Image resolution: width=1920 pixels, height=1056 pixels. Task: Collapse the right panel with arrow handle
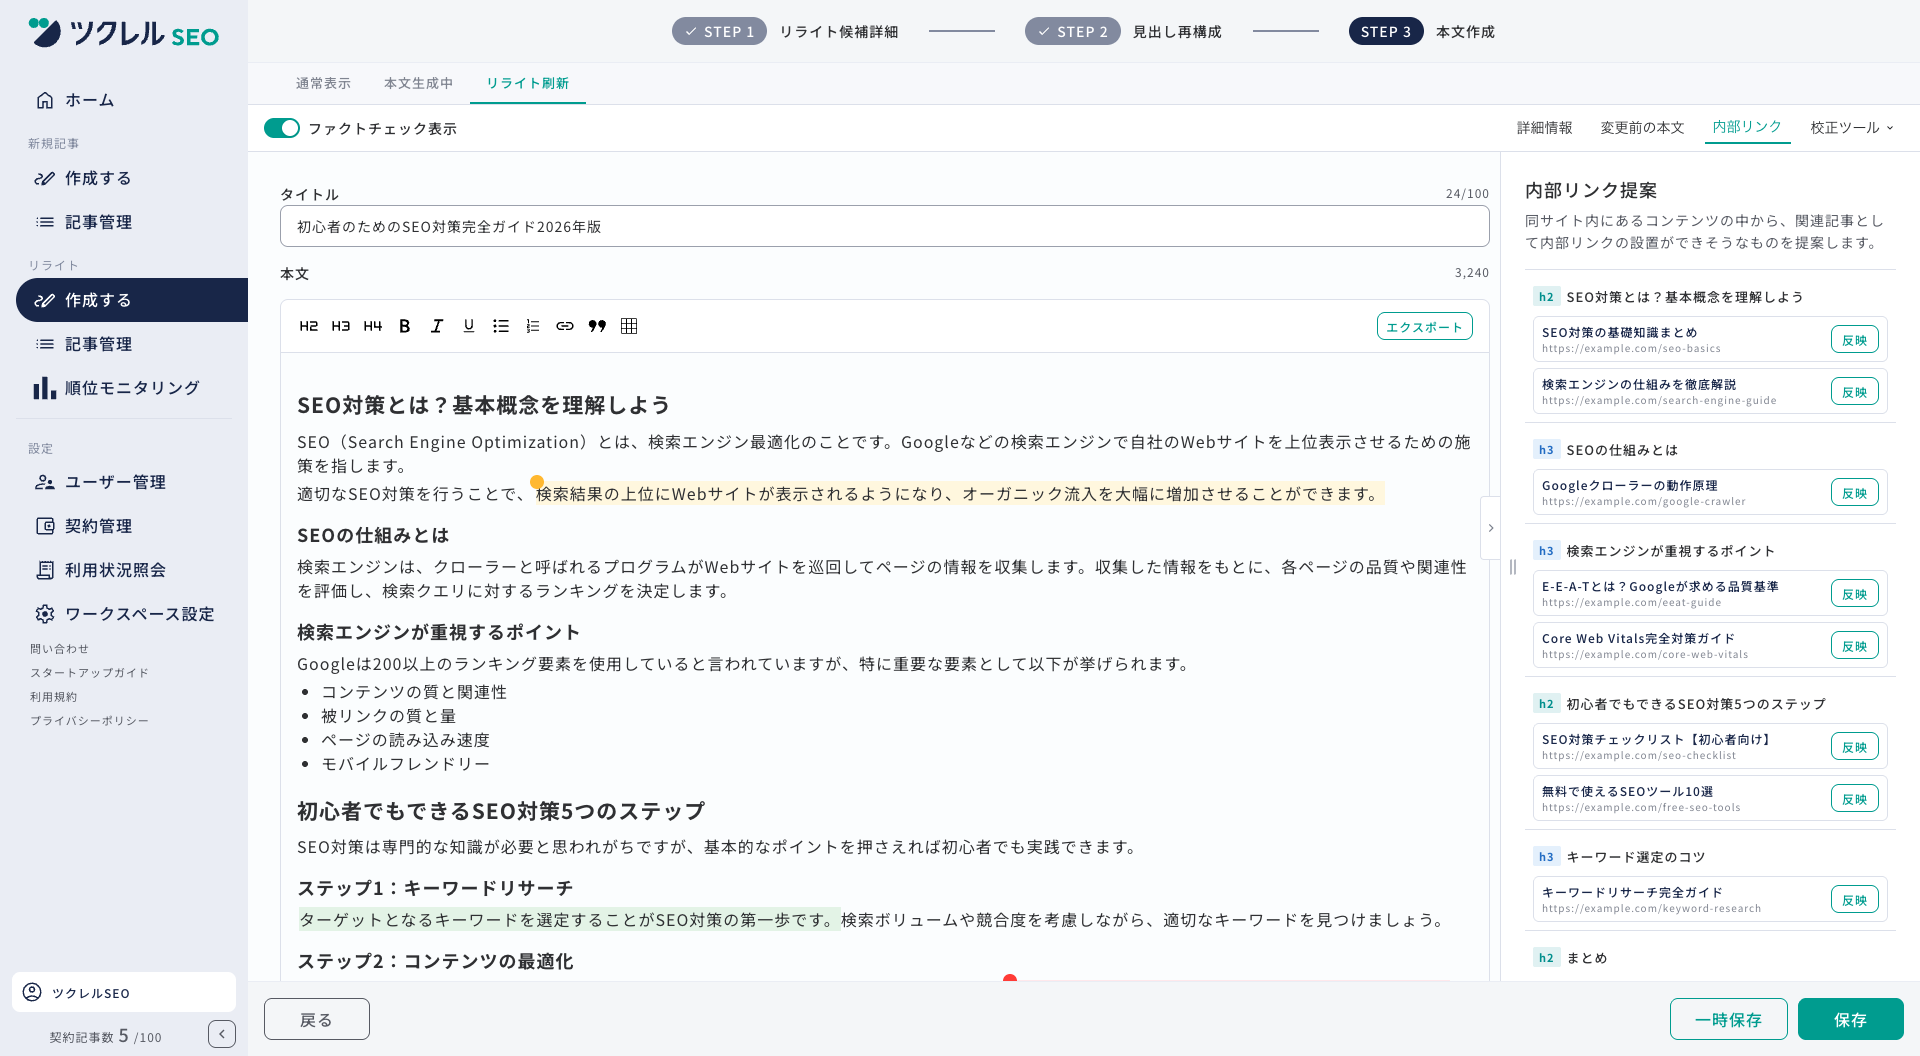[x=1490, y=528]
